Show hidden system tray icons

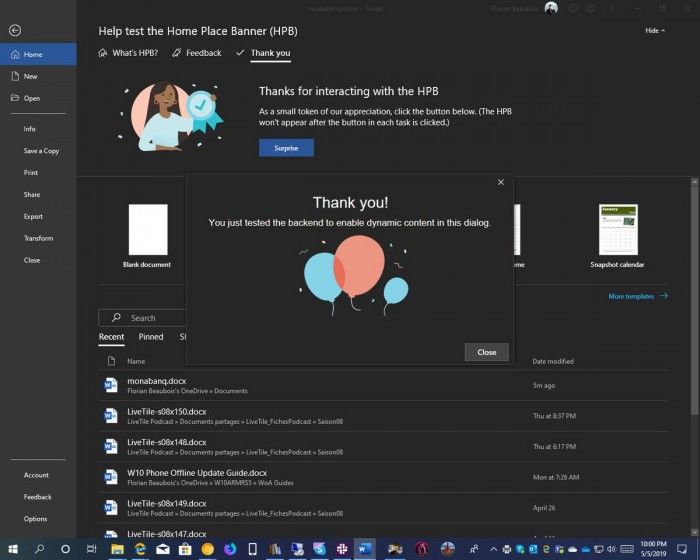pos(494,549)
